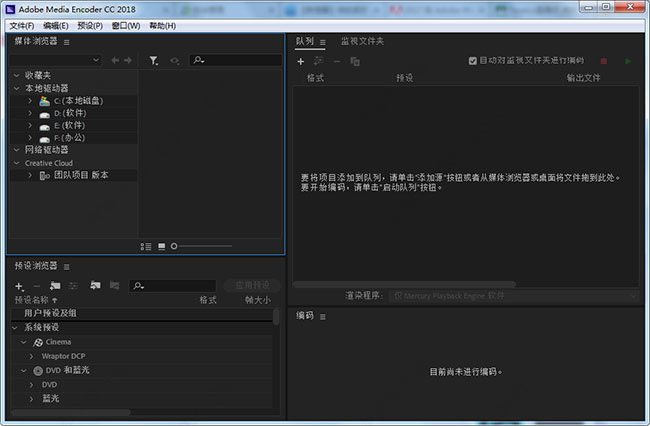
Task: Export presets icon
Action: [114, 286]
